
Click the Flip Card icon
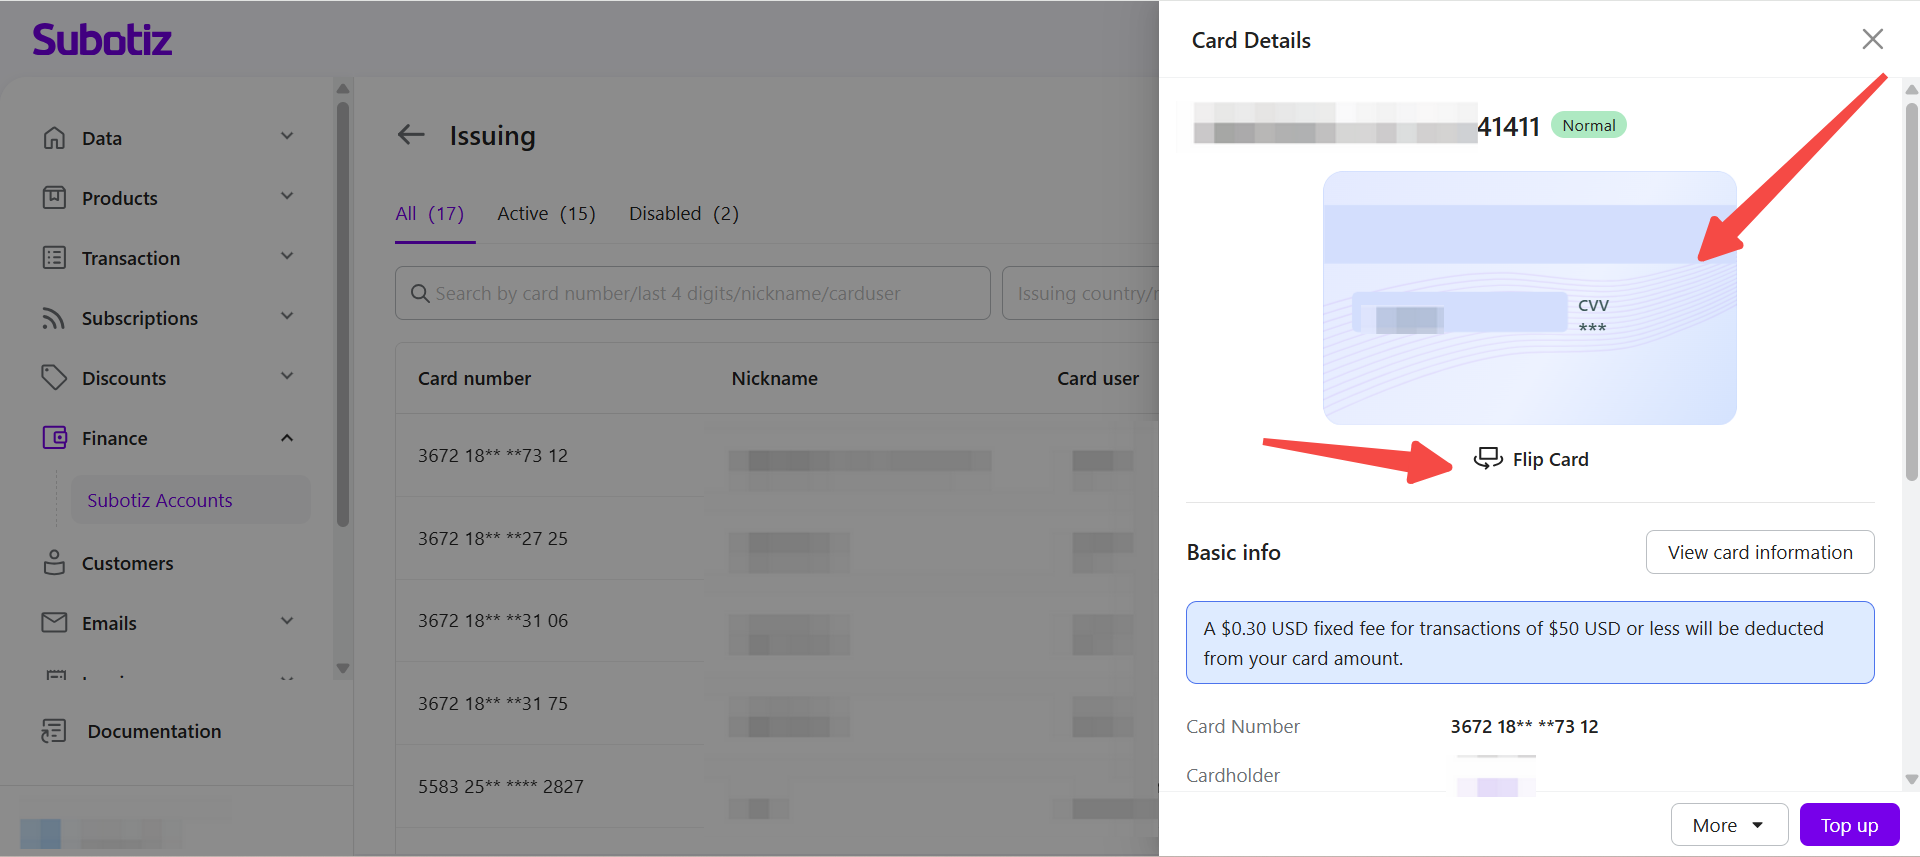pyautogui.click(x=1488, y=459)
